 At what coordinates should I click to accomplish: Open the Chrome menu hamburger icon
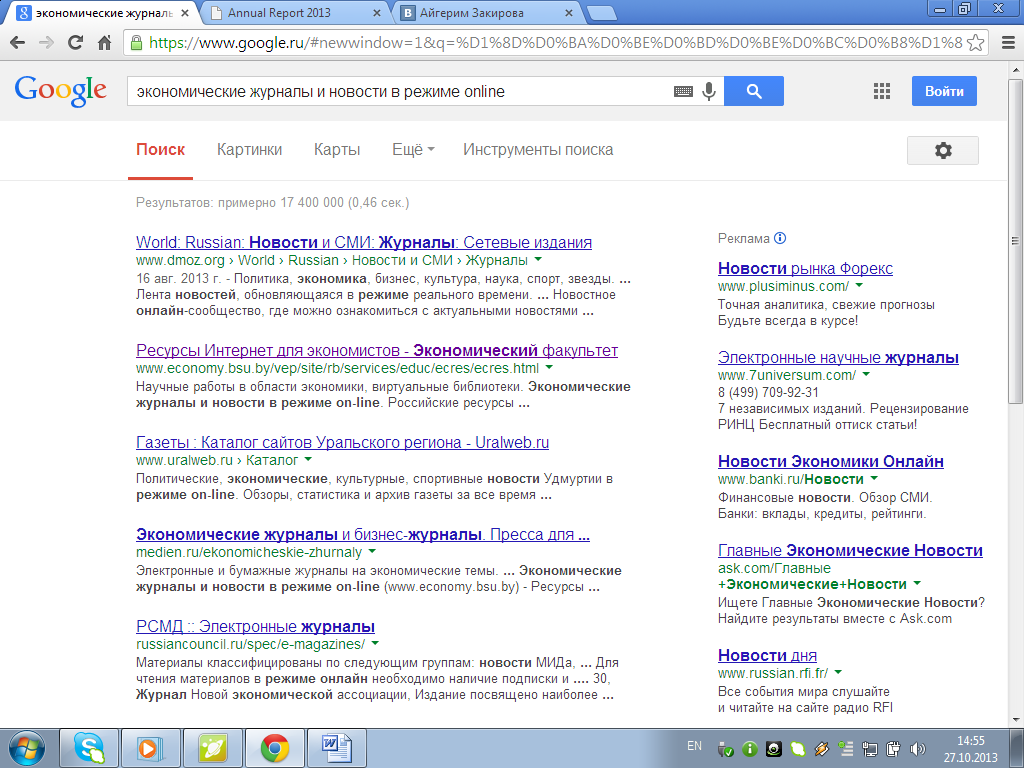coord(1008,42)
